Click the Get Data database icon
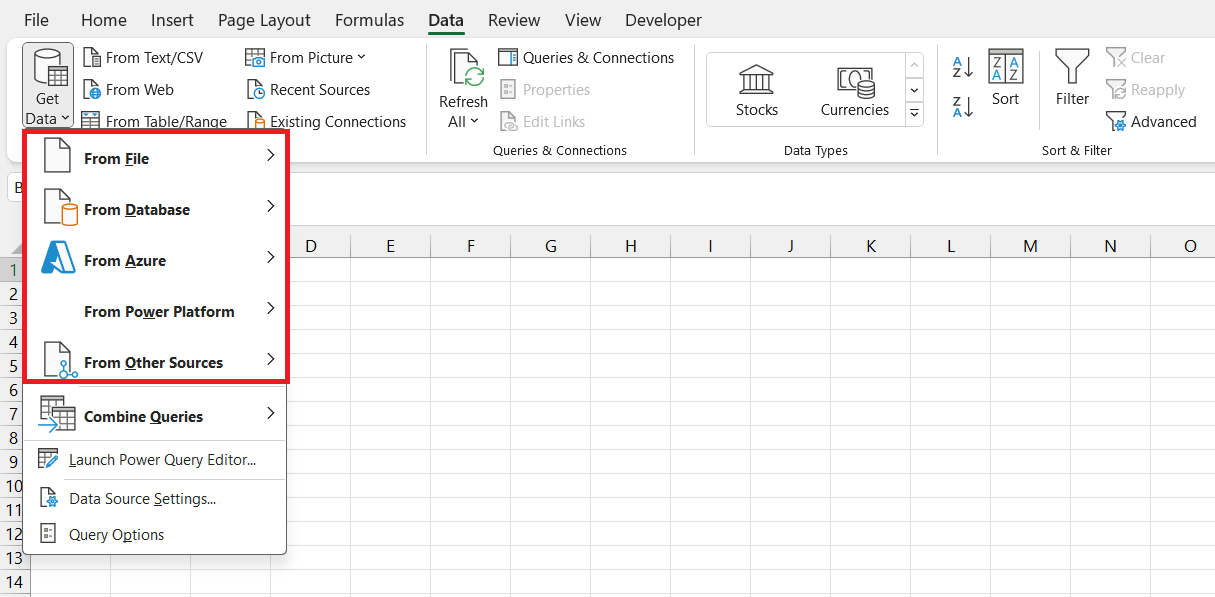 pos(48,67)
